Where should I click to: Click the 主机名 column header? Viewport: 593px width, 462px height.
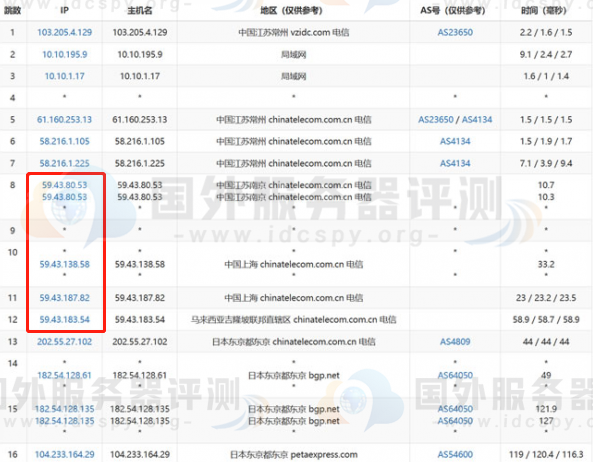(x=140, y=11)
